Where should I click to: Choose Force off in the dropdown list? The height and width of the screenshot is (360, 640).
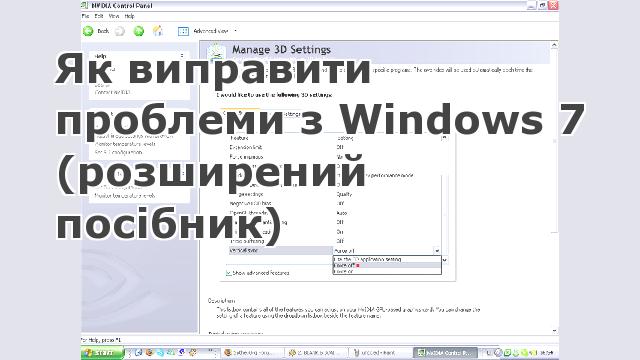tap(387, 265)
